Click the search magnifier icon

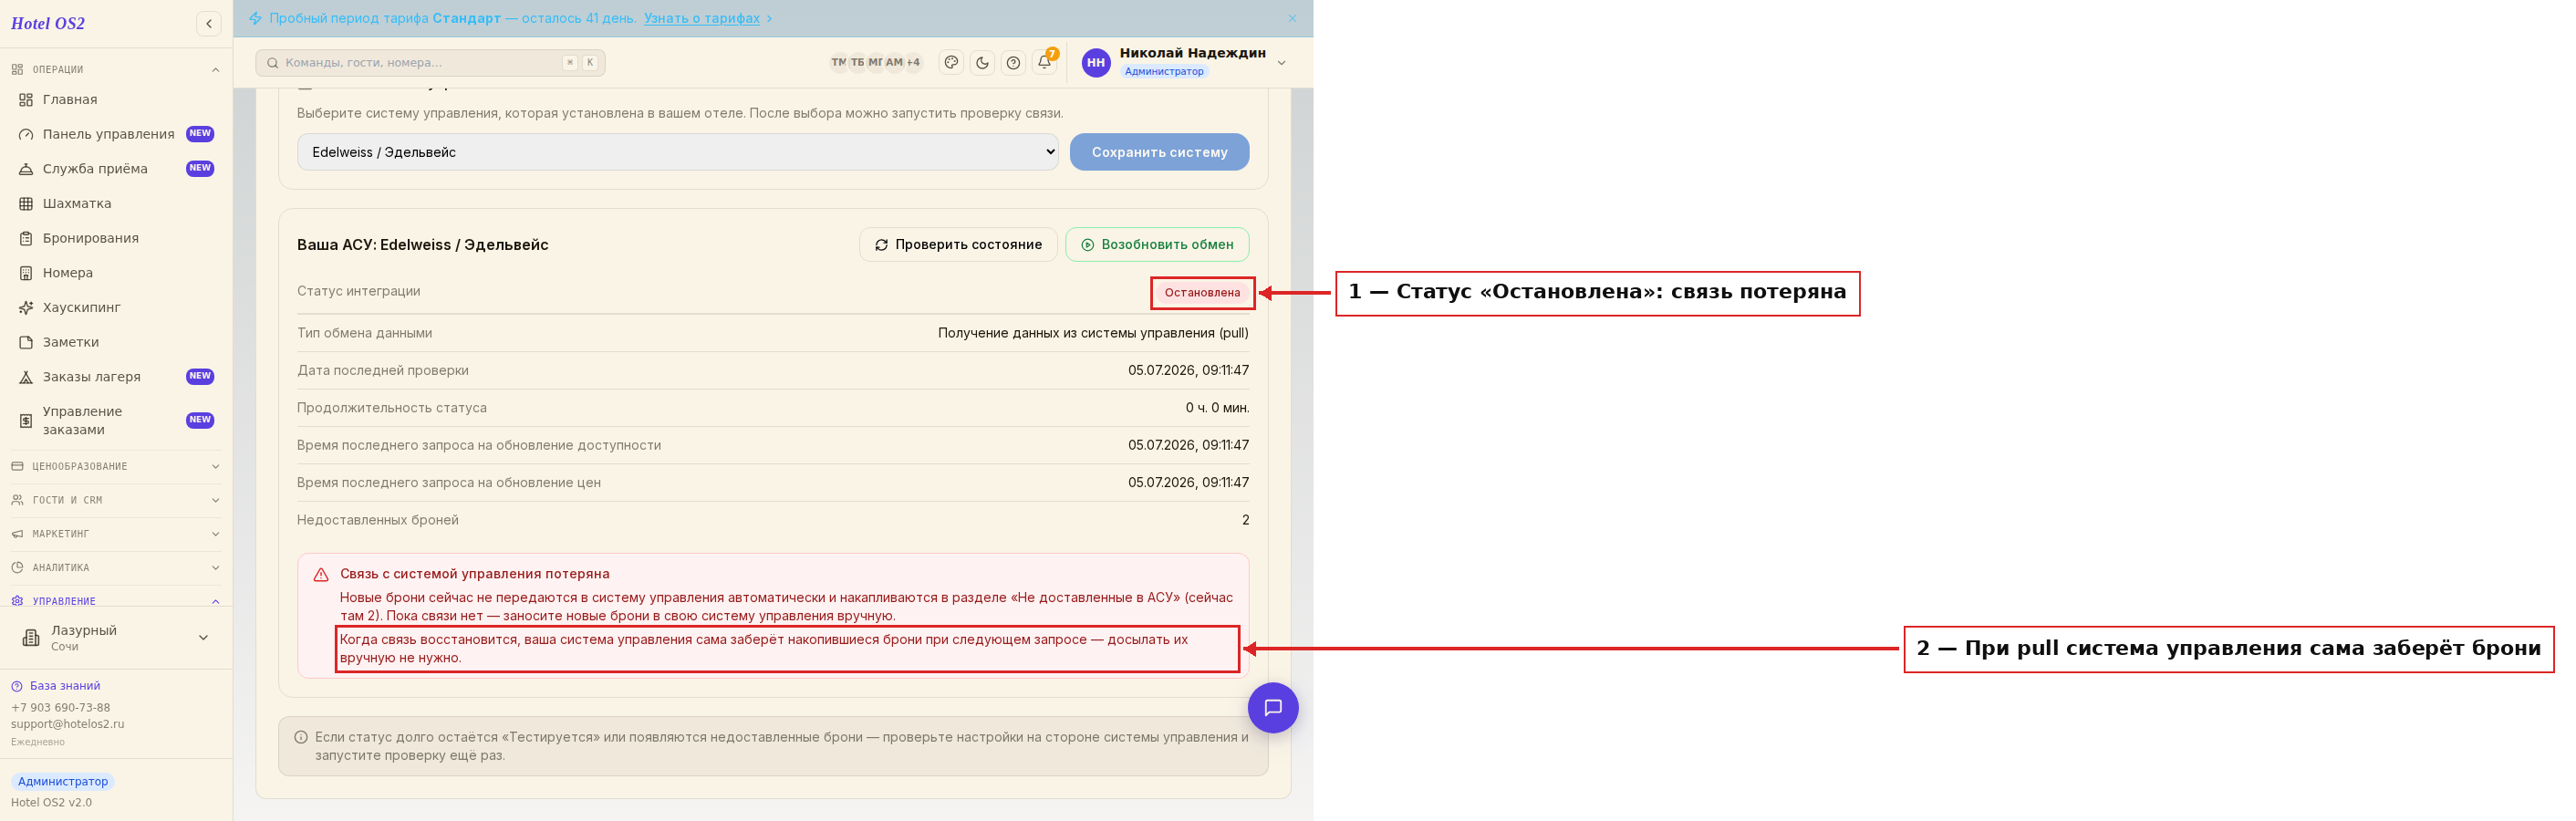(272, 63)
